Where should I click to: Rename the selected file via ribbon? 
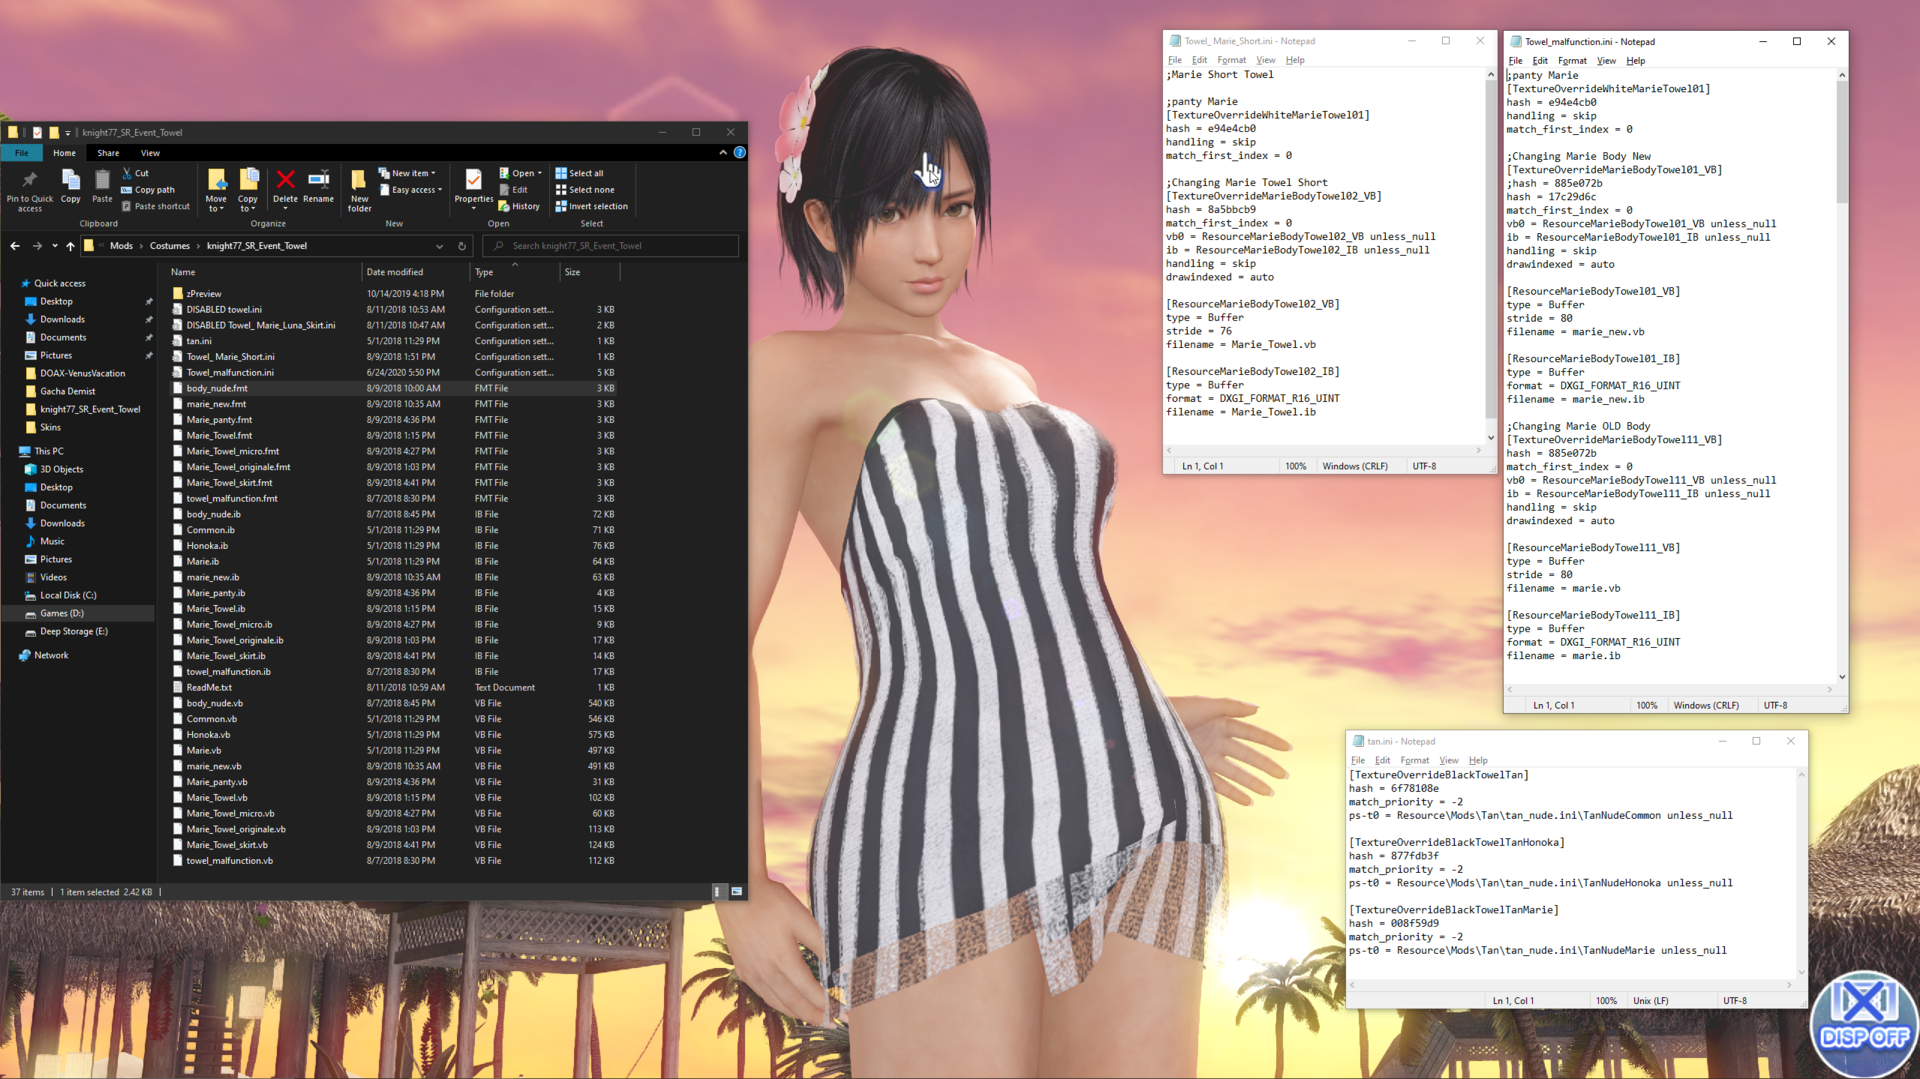tap(318, 186)
